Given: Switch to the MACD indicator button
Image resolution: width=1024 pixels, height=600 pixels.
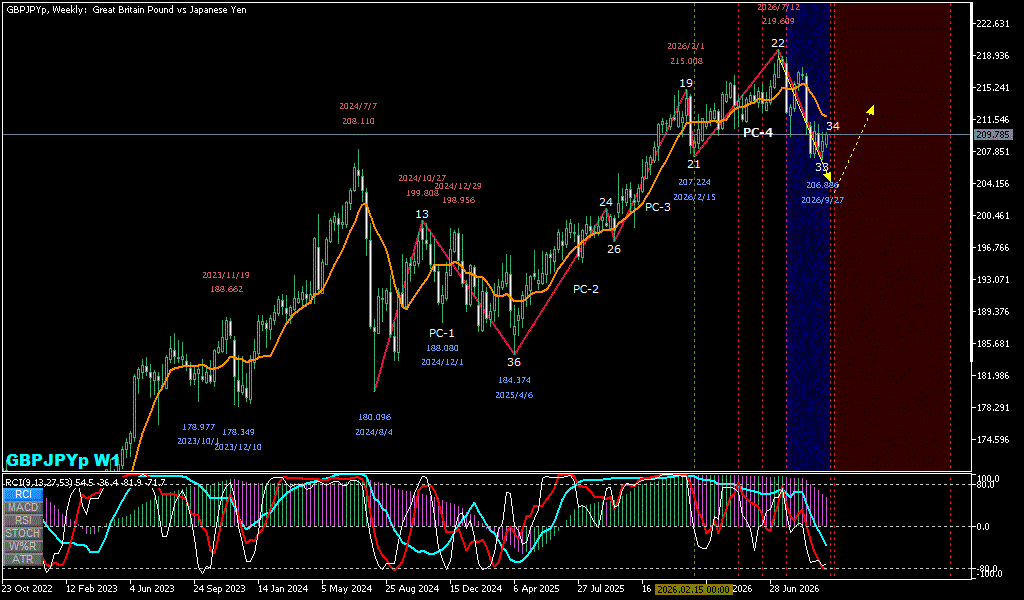Looking at the screenshot, I should (23, 507).
